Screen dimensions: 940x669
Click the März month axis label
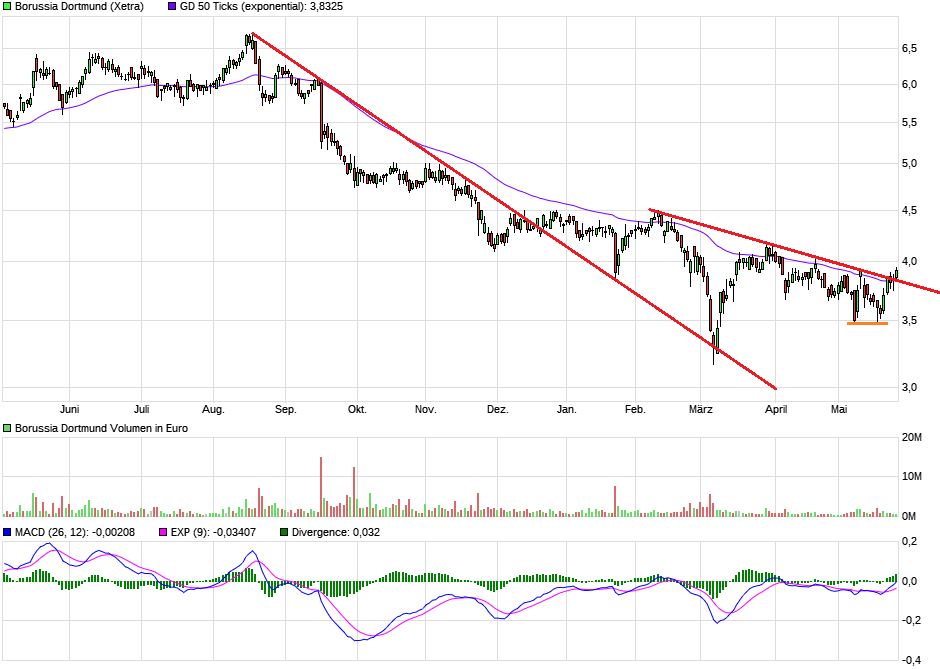click(x=703, y=409)
